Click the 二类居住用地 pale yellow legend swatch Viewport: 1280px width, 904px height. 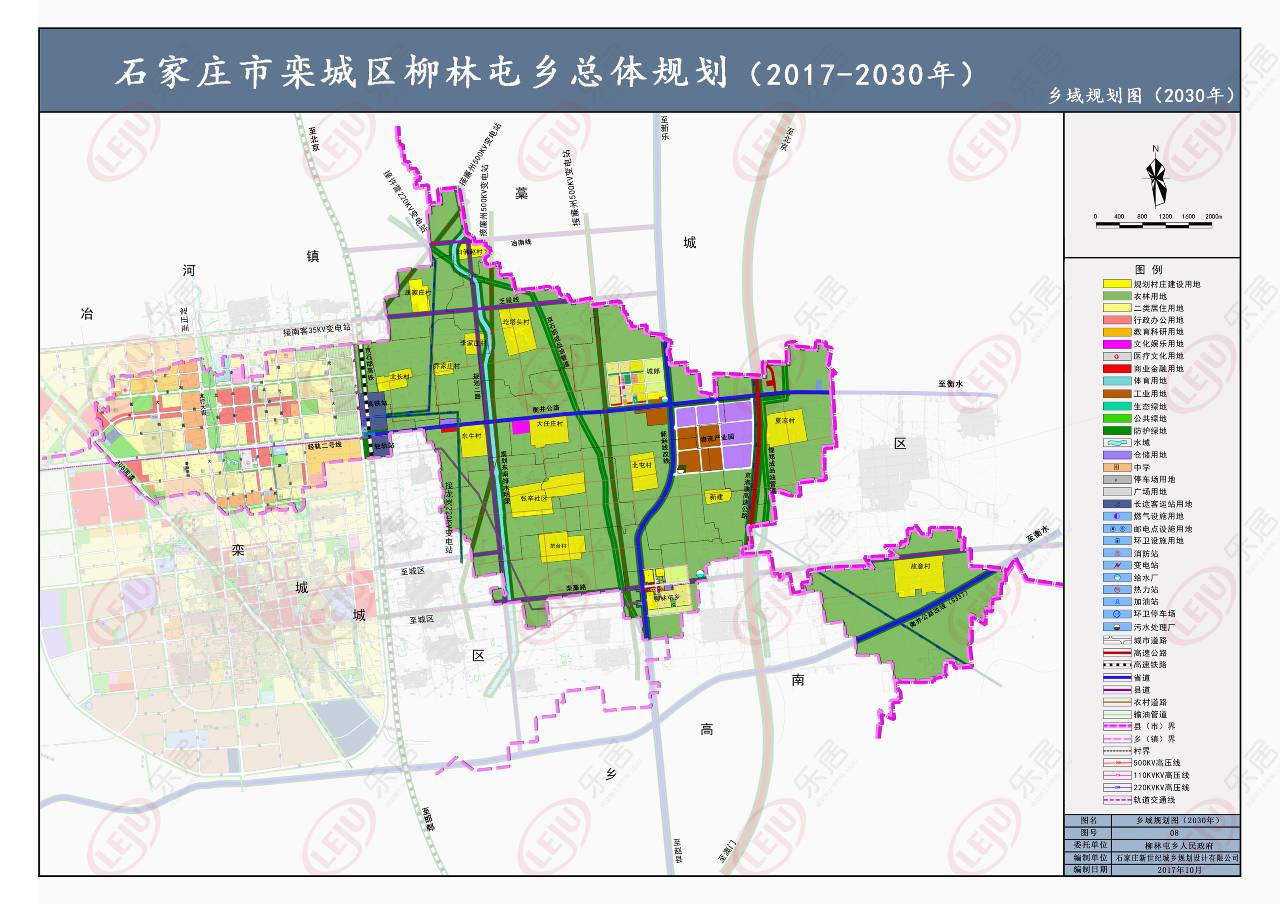click(1117, 308)
